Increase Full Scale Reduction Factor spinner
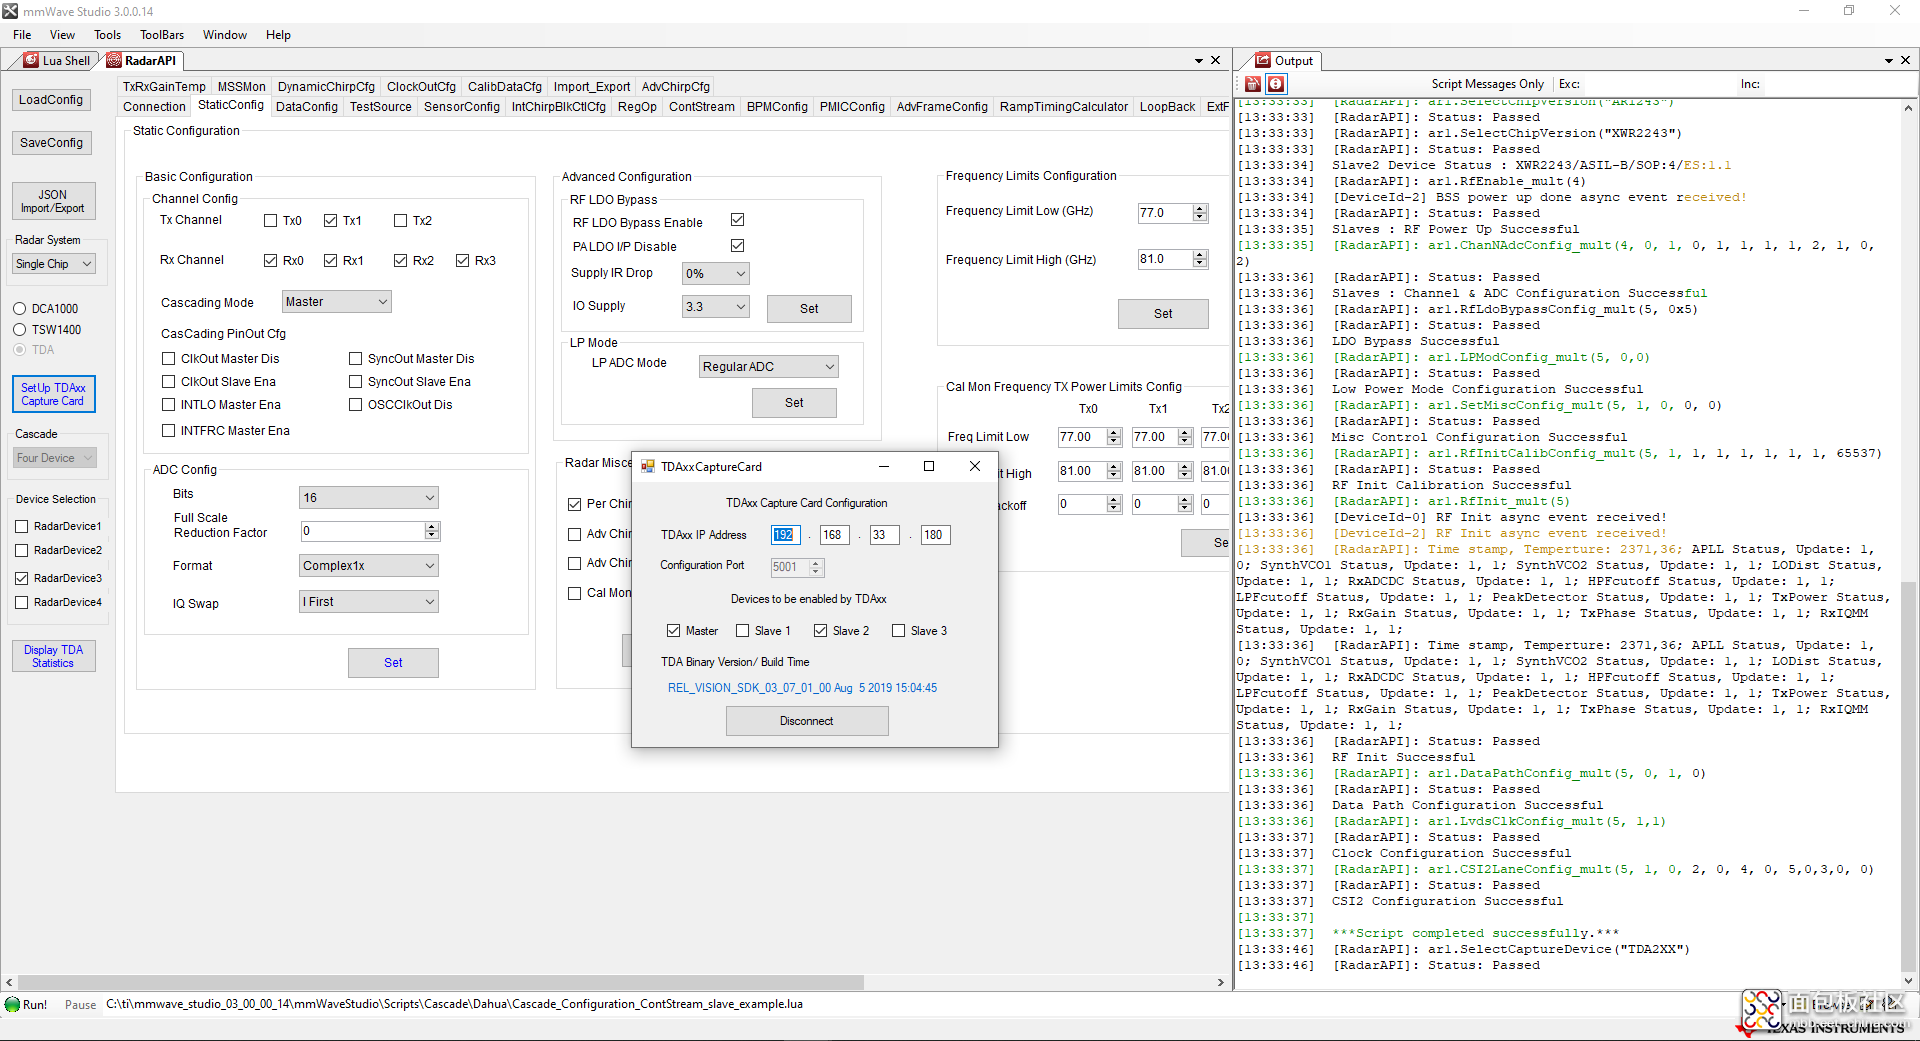 coord(432,527)
